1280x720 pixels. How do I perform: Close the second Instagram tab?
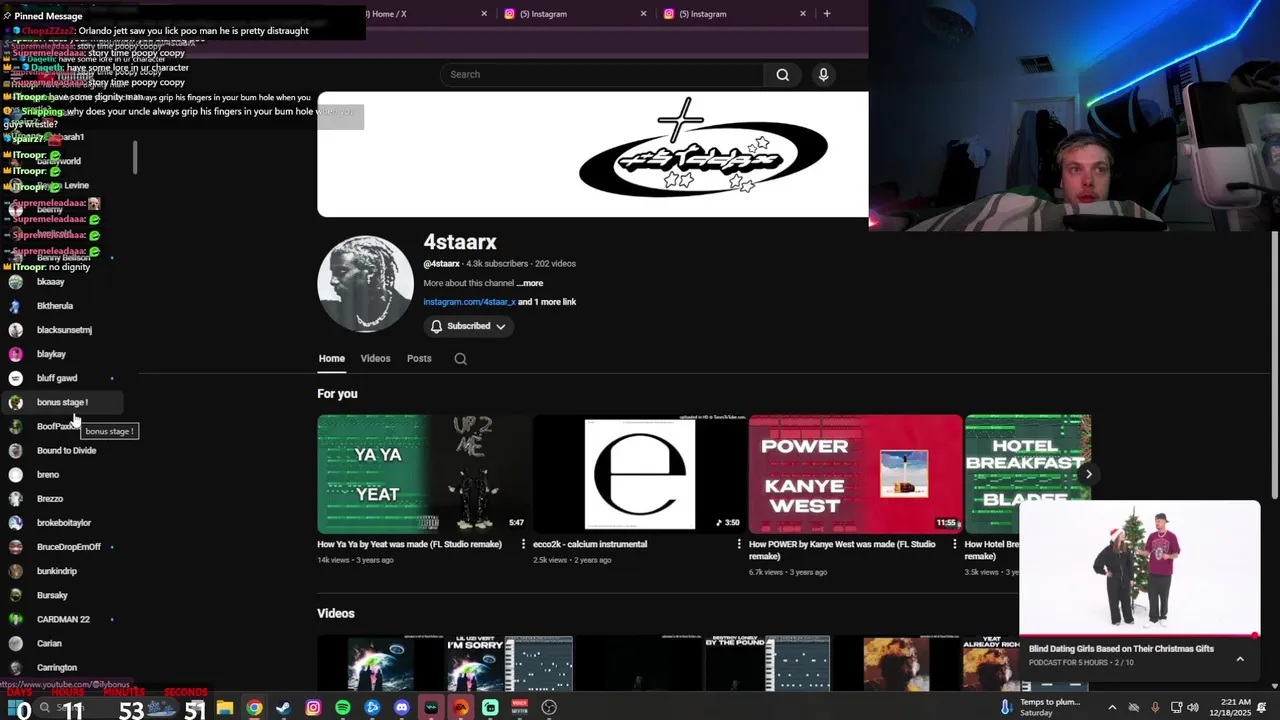pyautogui.click(x=802, y=14)
